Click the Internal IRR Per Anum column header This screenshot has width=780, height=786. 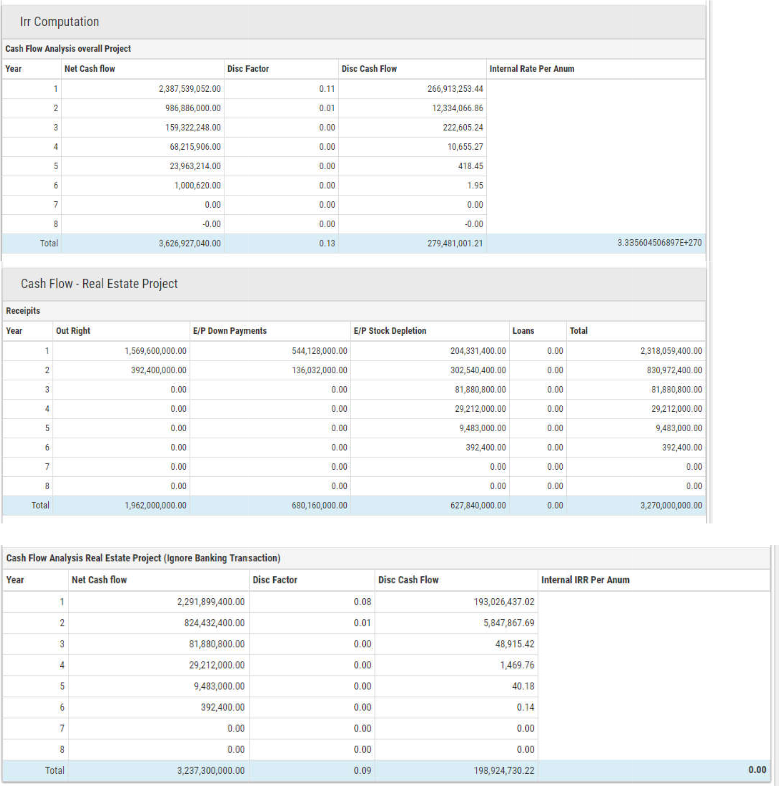pyautogui.click(x=585, y=580)
